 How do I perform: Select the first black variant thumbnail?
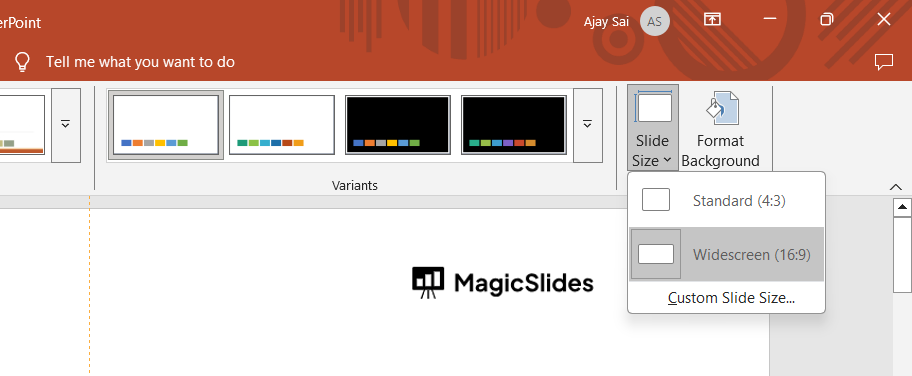398,125
